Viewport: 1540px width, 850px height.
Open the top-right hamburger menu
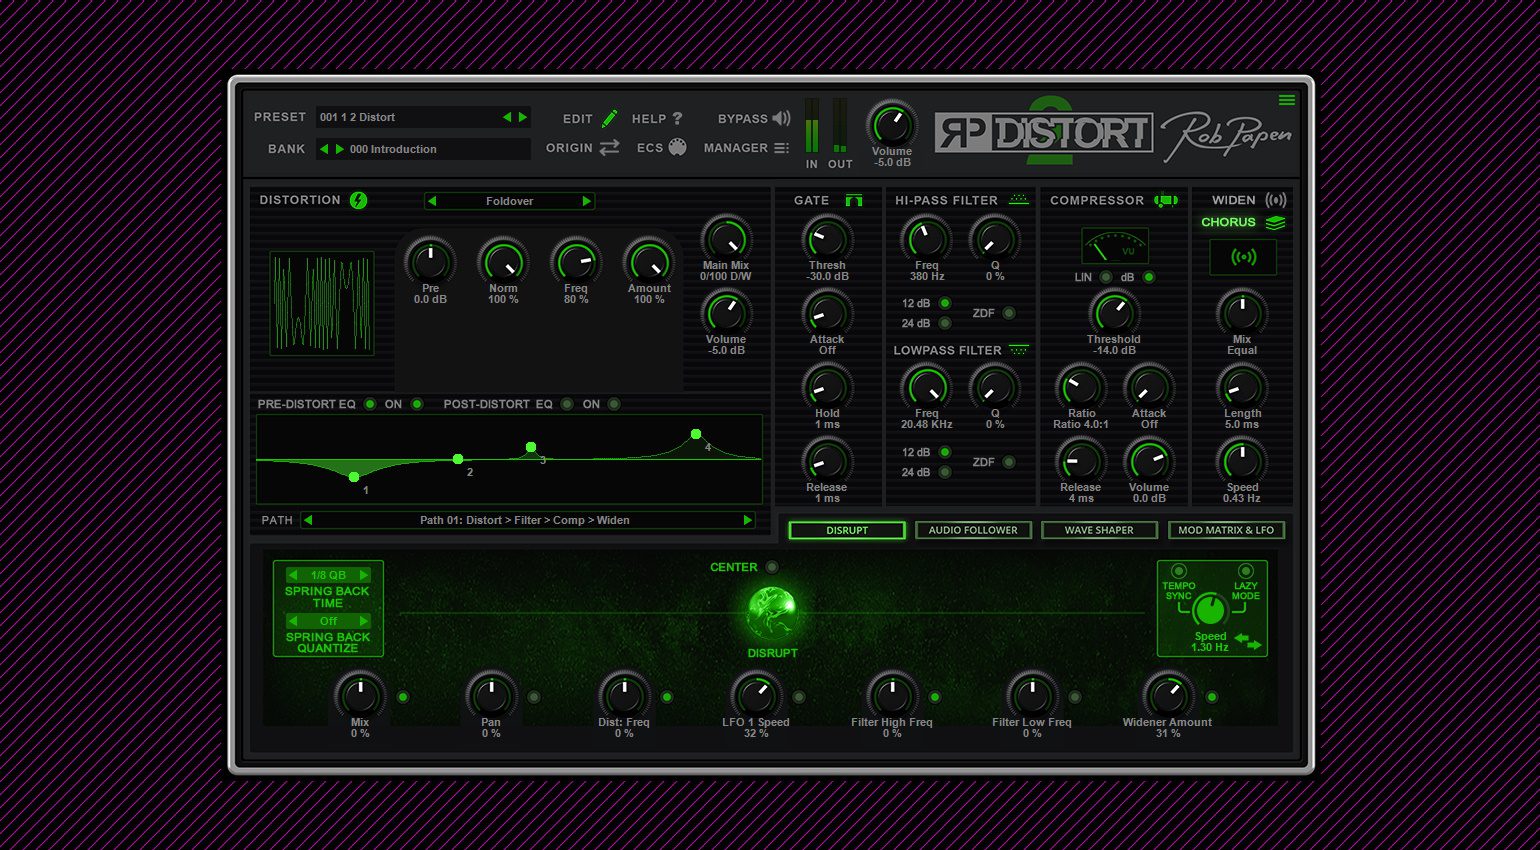pyautogui.click(x=1286, y=100)
